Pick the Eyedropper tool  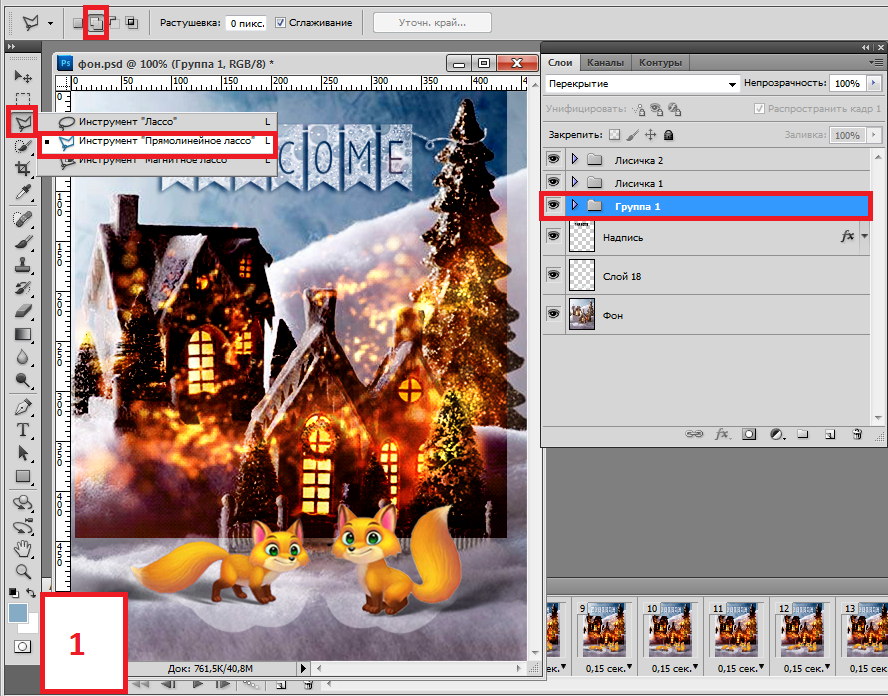(x=22, y=192)
